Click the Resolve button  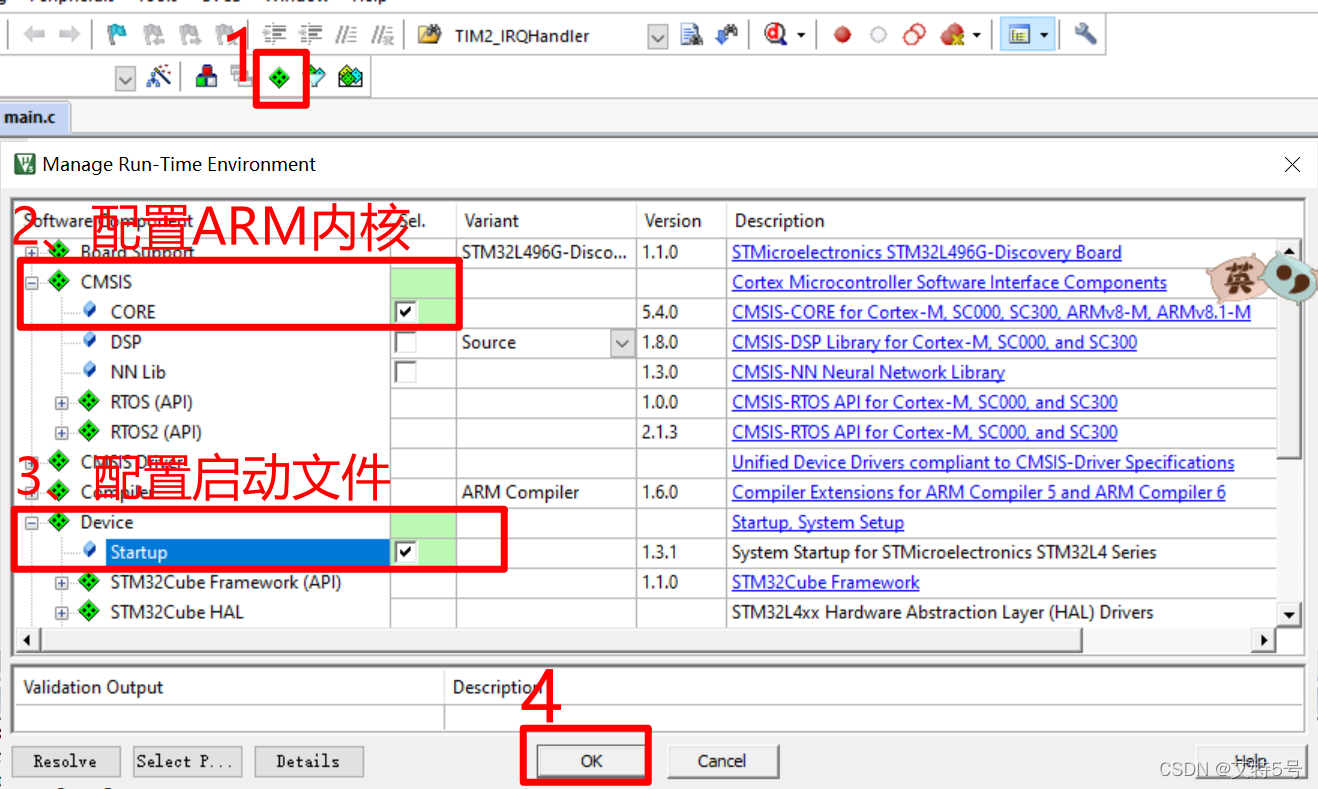coord(65,761)
